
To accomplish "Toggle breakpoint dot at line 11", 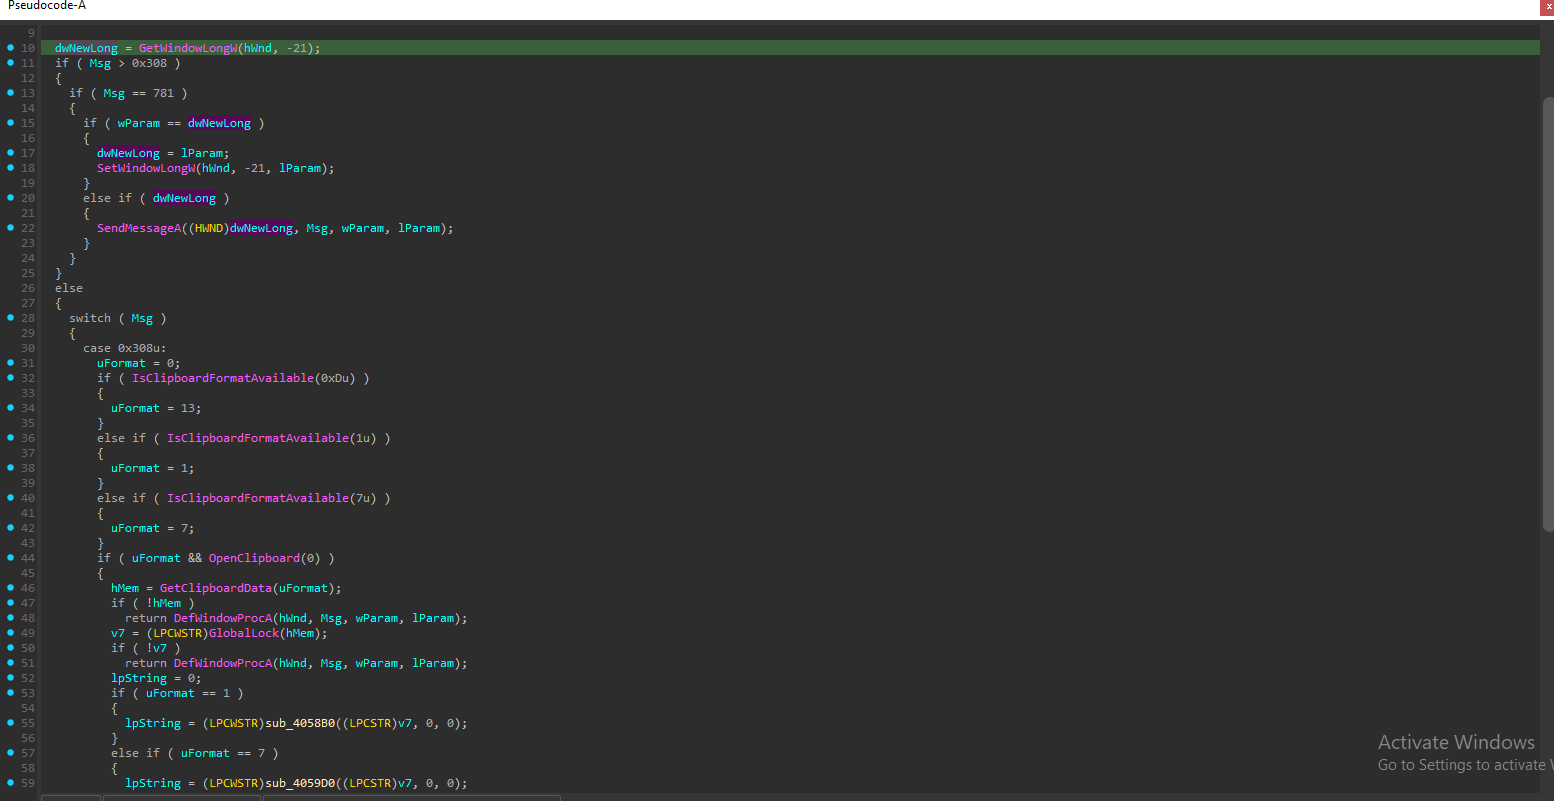I will [10, 63].
